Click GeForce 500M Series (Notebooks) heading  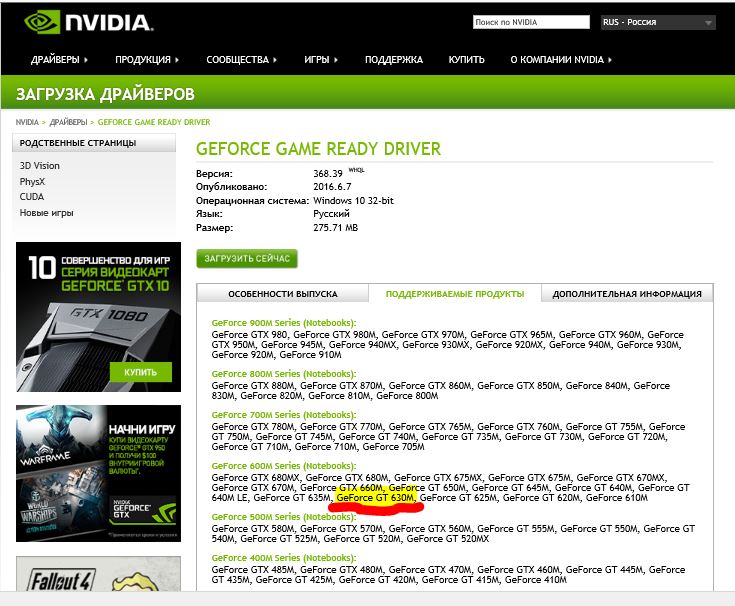tap(284, 517)
